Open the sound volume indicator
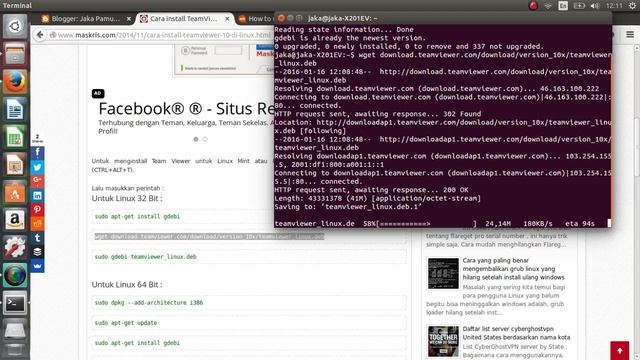This screenshot has height=360, width=640. tap(595, 6)
